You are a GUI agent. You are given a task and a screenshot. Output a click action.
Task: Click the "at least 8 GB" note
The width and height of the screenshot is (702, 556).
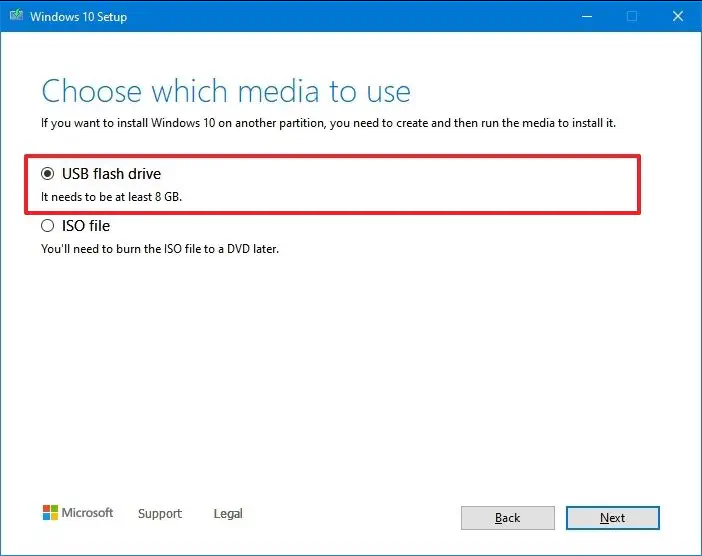pyautogui.click(x=111, y=197)
